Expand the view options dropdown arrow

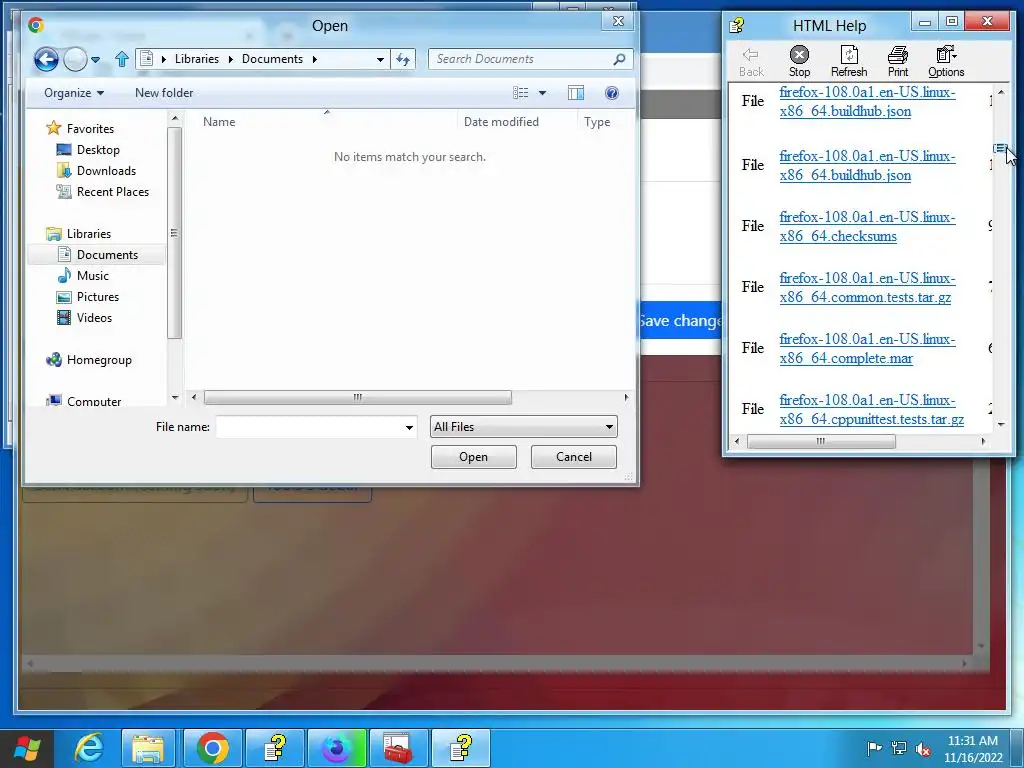(542, 93)
